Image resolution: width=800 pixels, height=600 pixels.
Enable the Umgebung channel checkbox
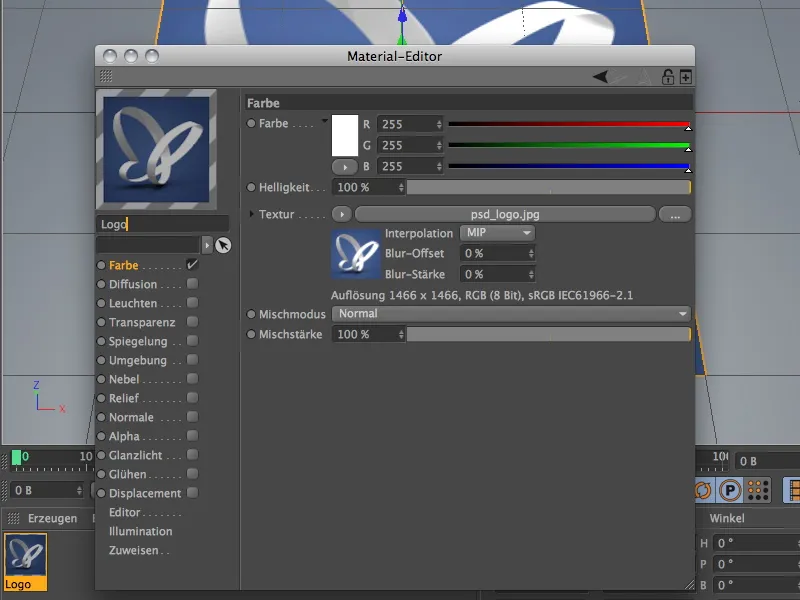pos(192,360)
